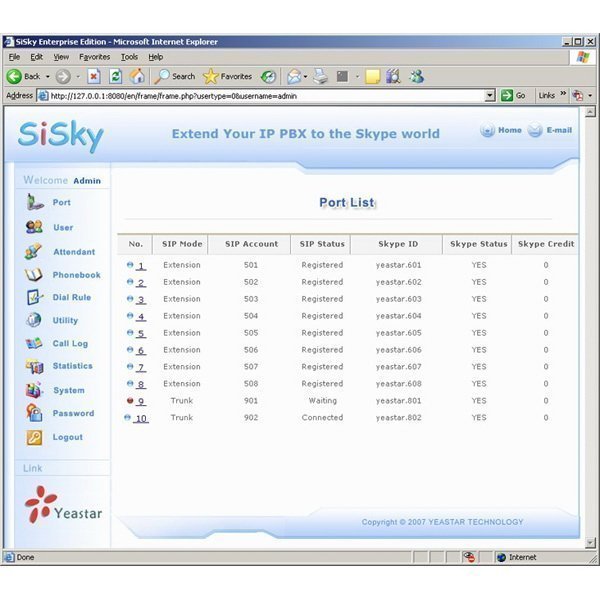The image size is (600, 600).
Task: Click the yellow note toolbar icon
Action: (372, 77)
